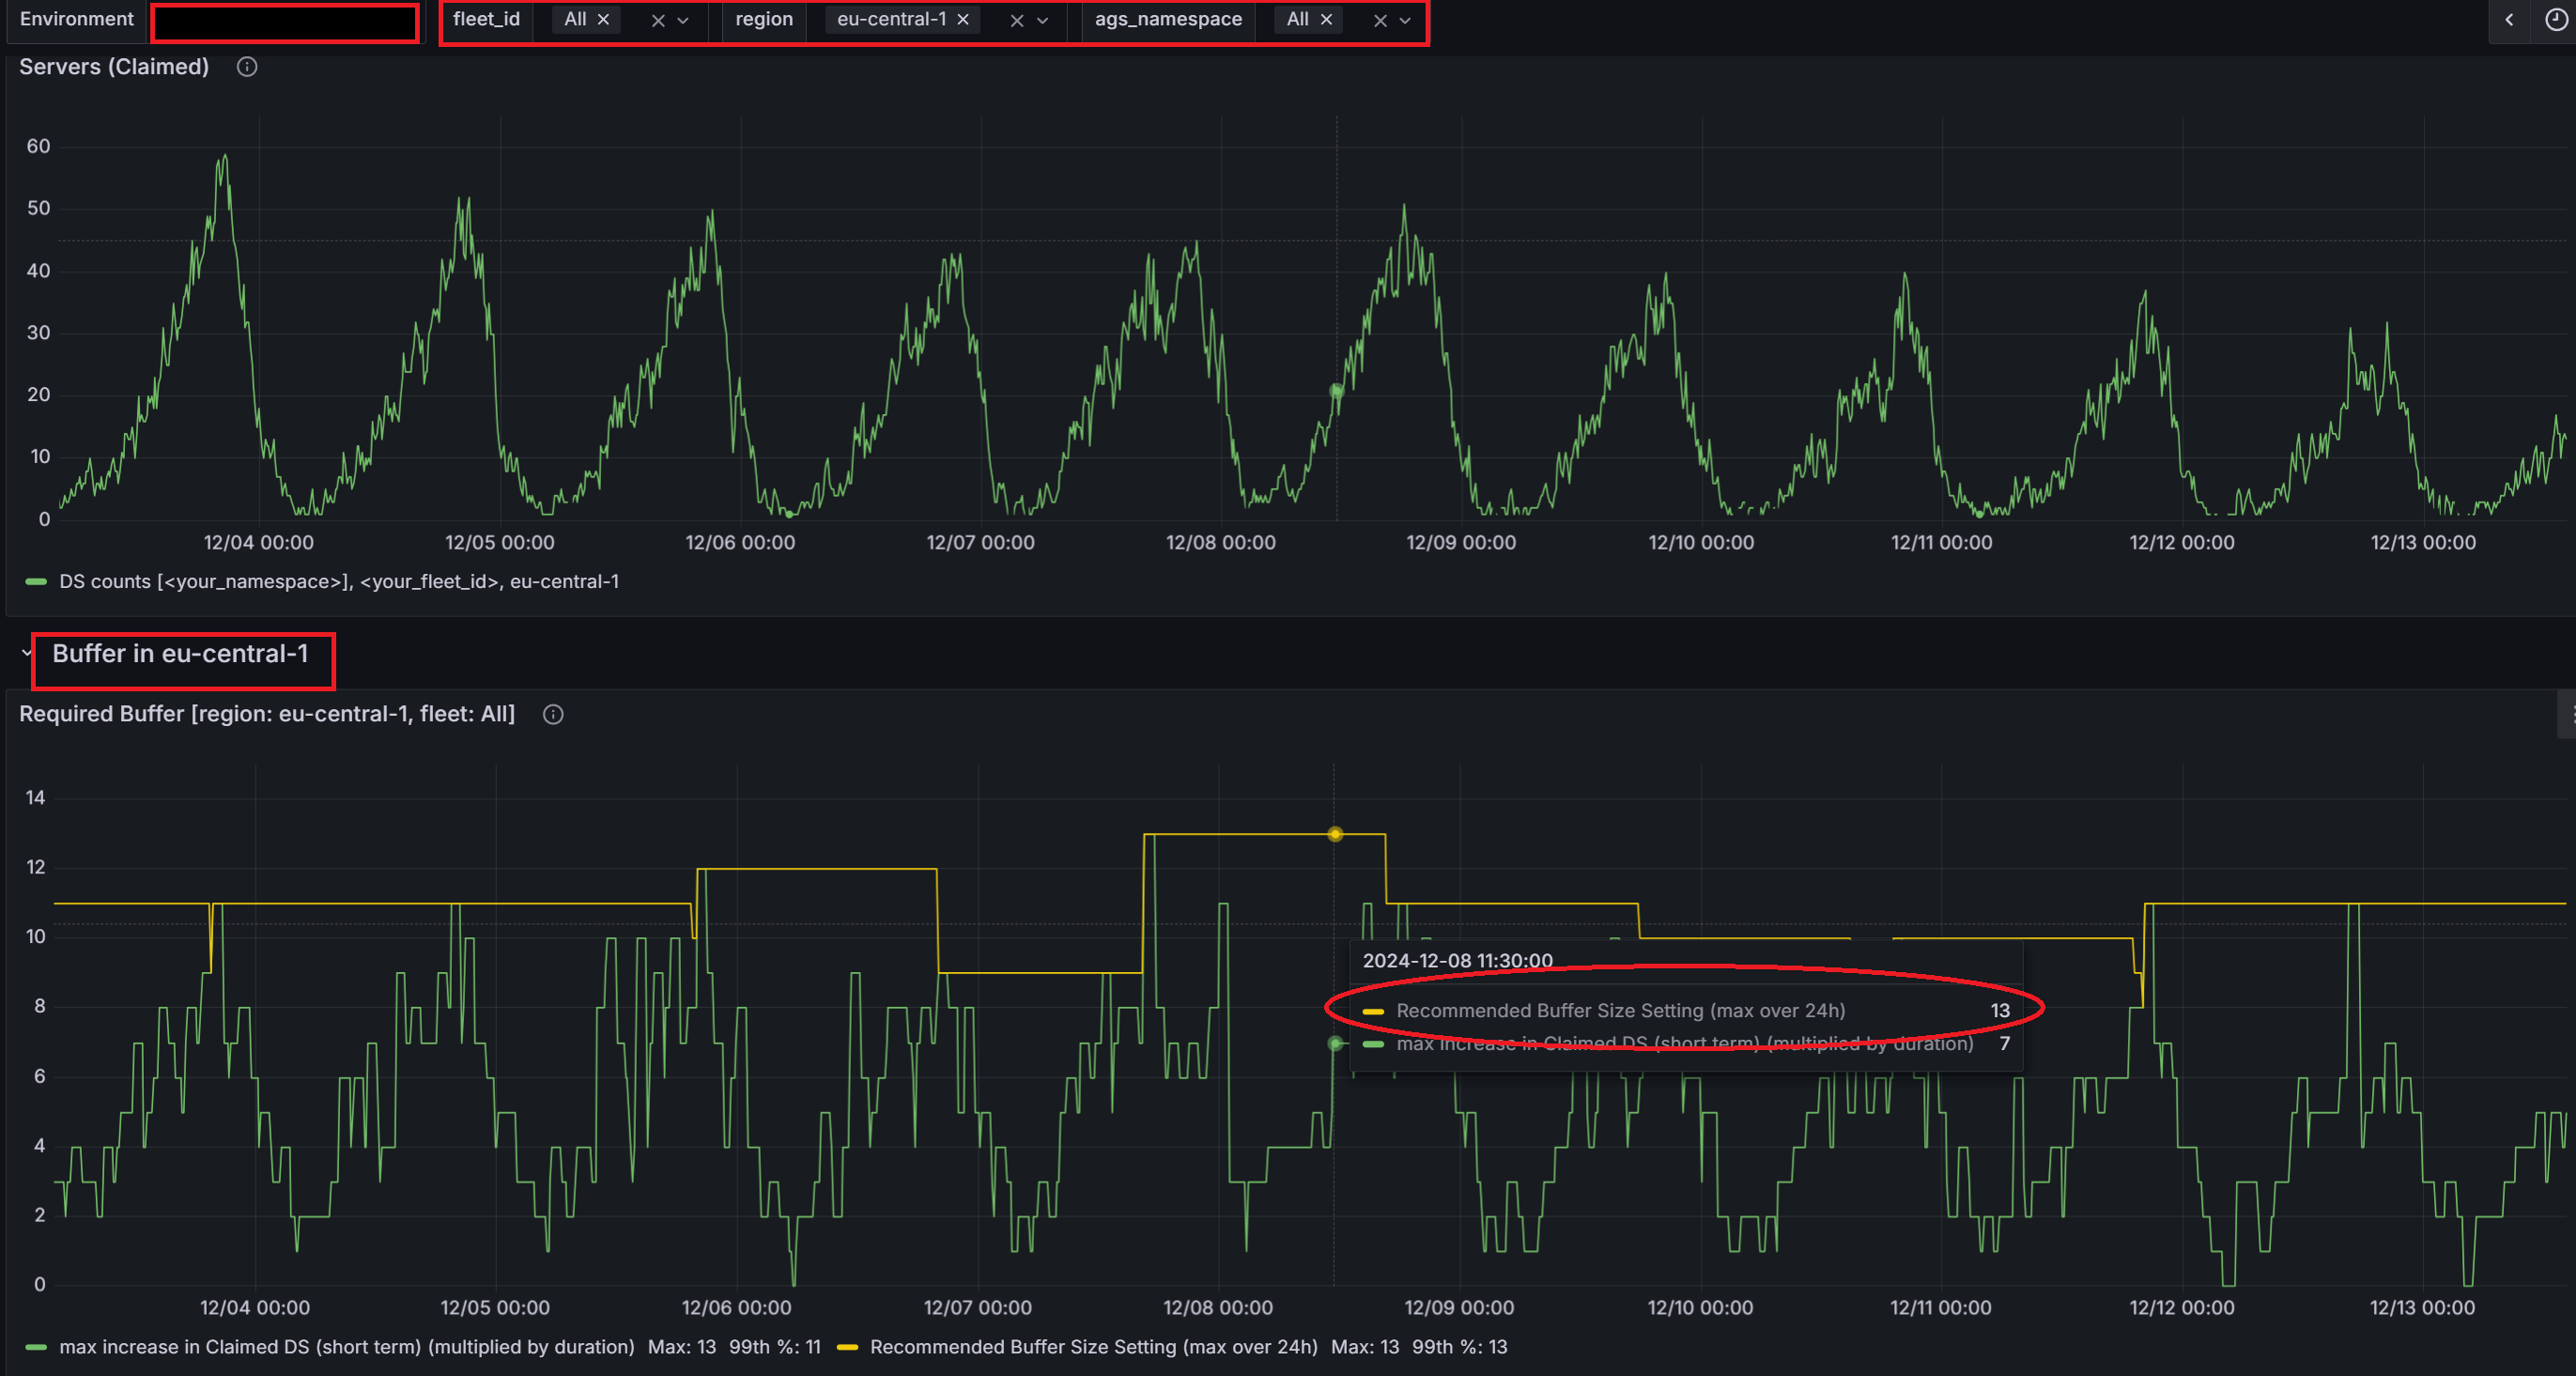Show info for Servers (Claimed) panel
Screen dimensions: 2576x1376
[x=247, y=67]
